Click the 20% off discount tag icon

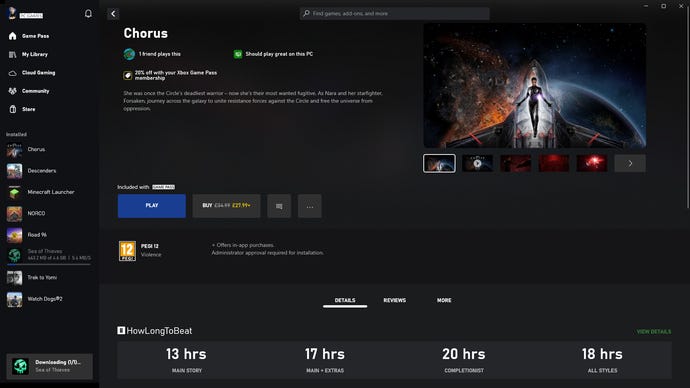(x=128, y=75)
